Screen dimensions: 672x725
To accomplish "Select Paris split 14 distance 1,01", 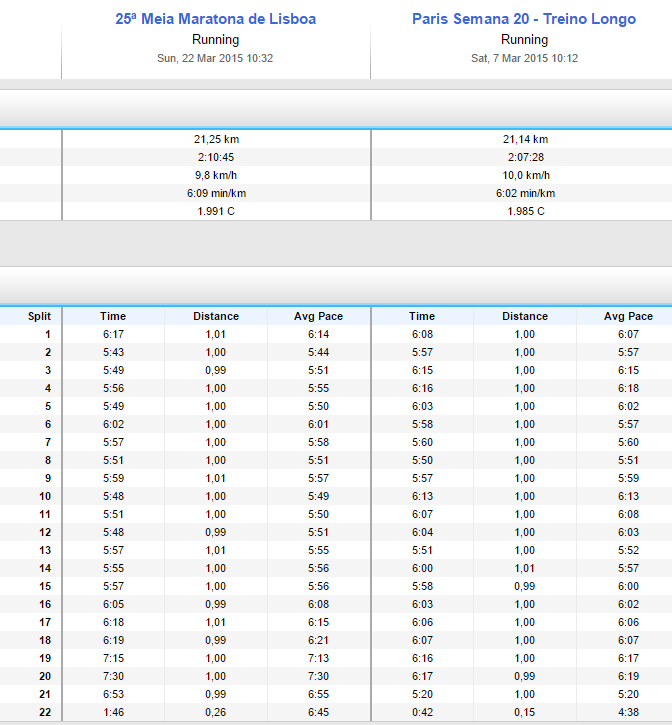I will (x=524, y=568).
